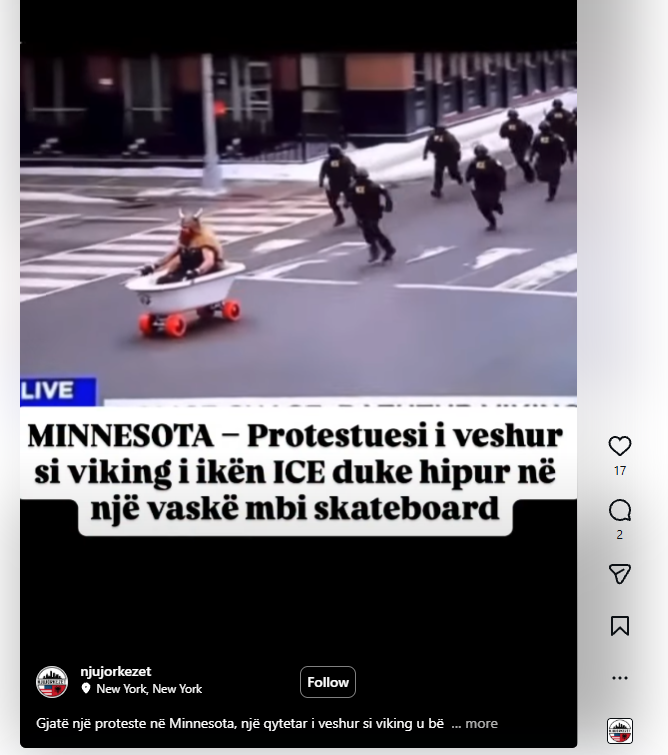Open the njujorkezet profile picture

pos(52,682)
